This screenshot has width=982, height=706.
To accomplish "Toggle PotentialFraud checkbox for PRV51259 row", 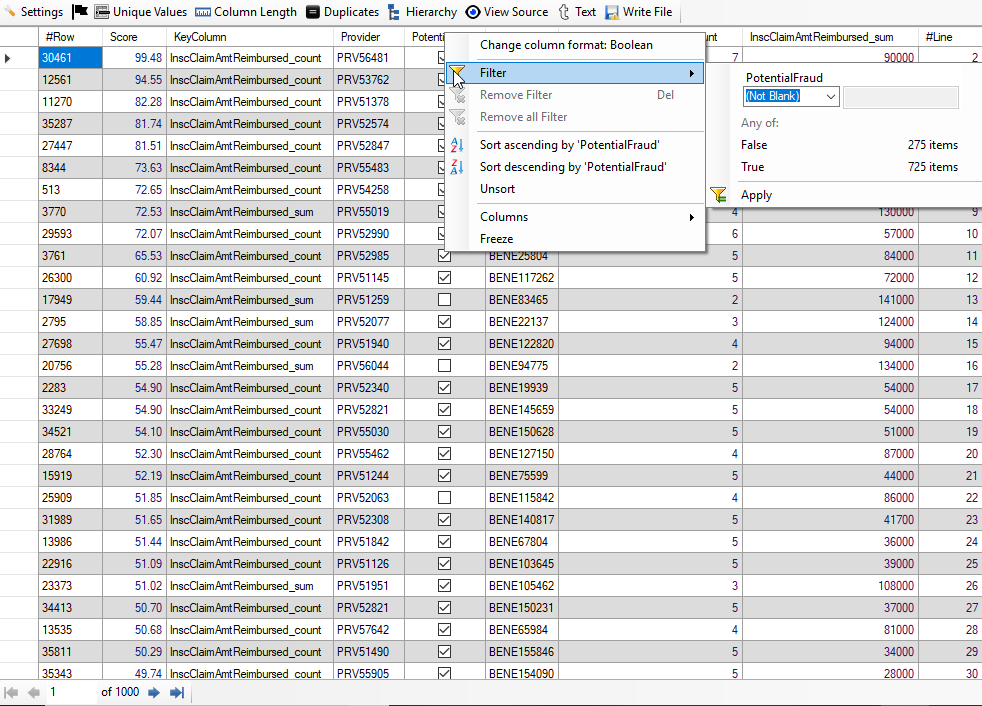I will 444,300.
